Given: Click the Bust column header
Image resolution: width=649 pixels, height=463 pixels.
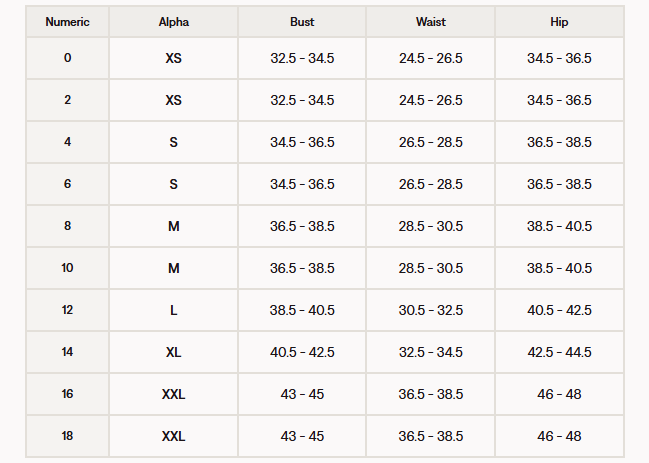Looking at the screenshot, I should 302,21.
